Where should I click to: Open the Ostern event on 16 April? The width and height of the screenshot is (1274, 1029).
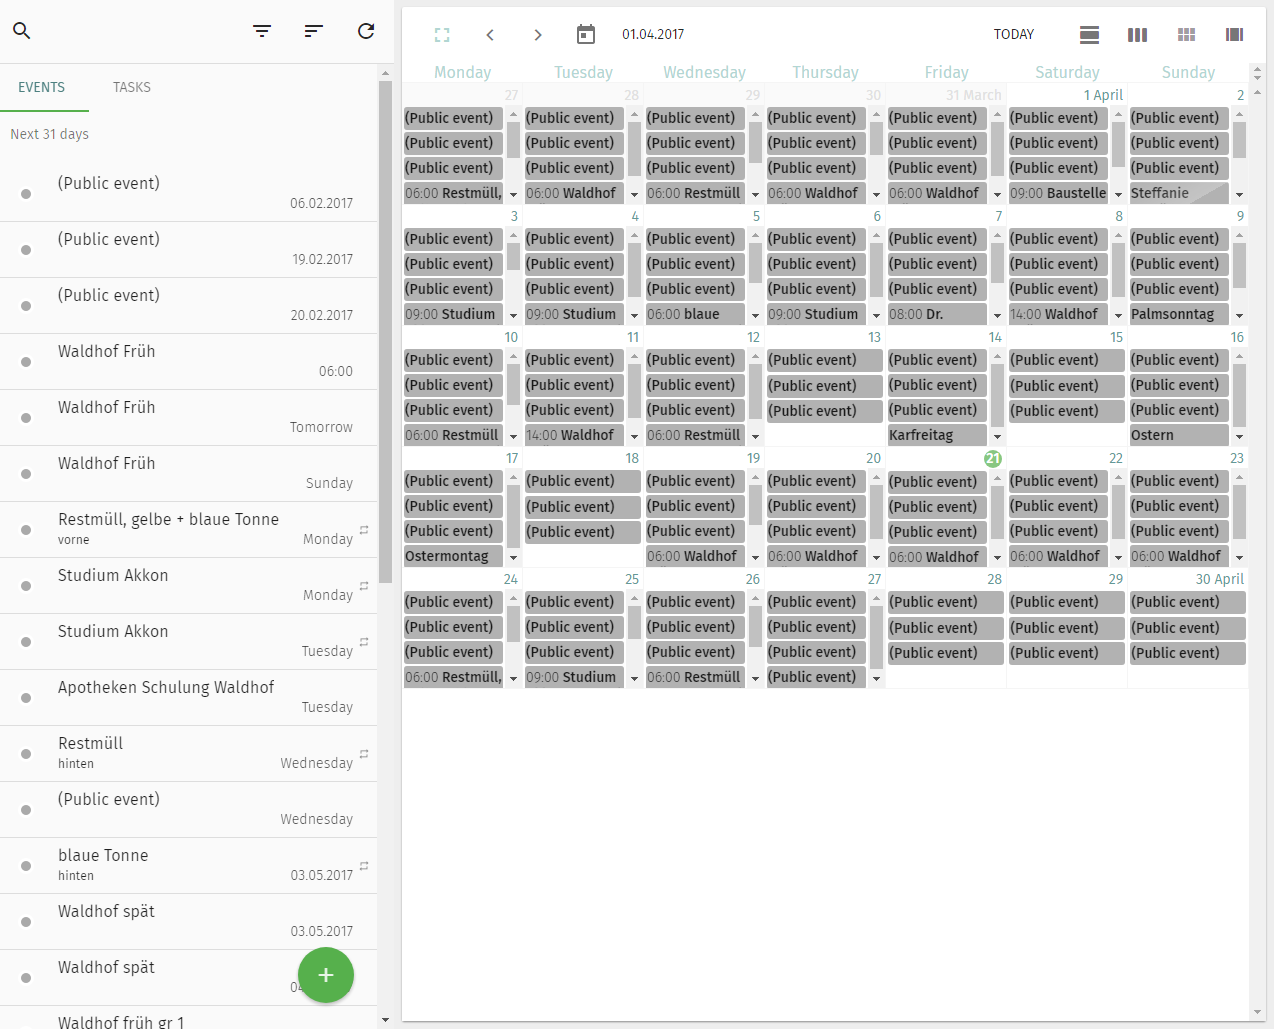(x=1179, y=435)
